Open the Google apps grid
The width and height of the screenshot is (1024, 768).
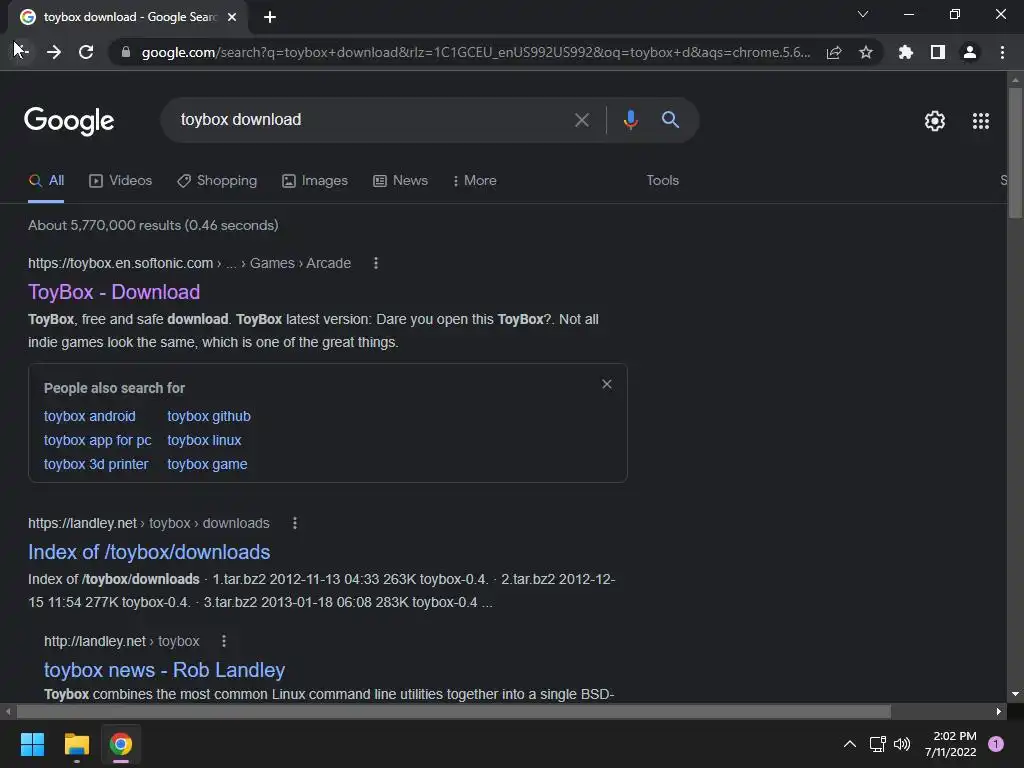click(981, 121)
